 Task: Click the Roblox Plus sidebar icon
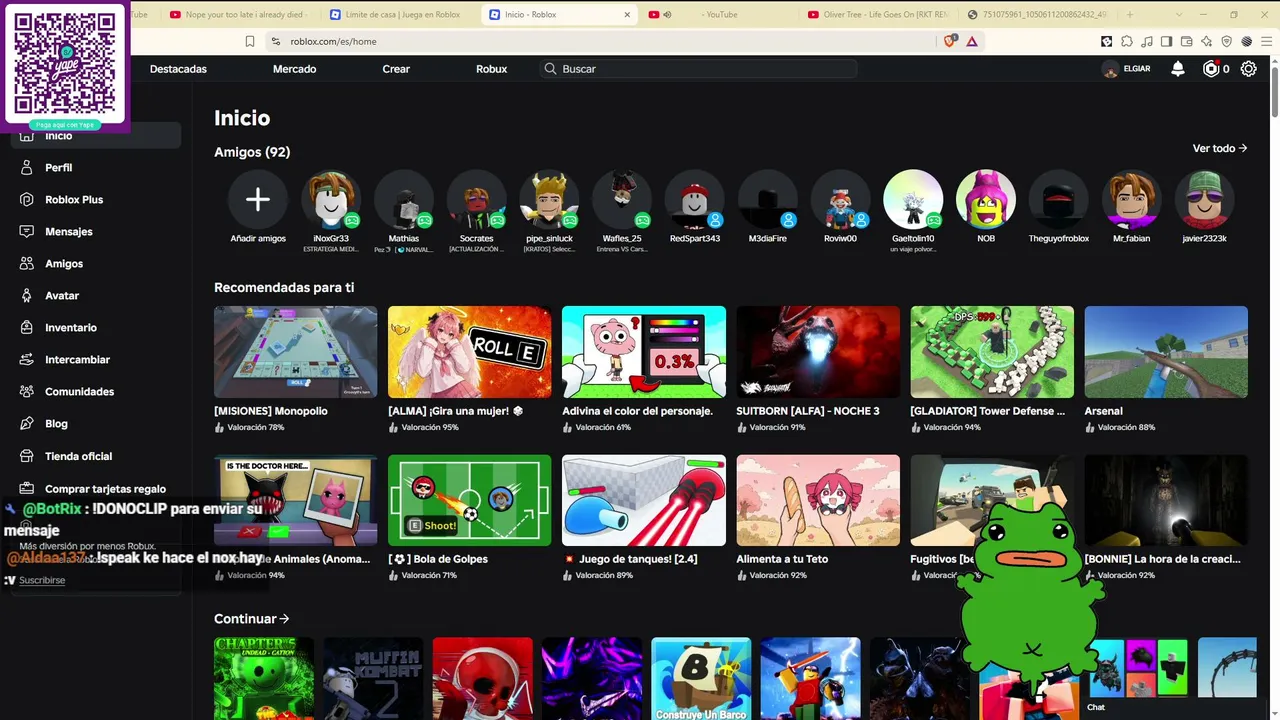pos(27,199)
